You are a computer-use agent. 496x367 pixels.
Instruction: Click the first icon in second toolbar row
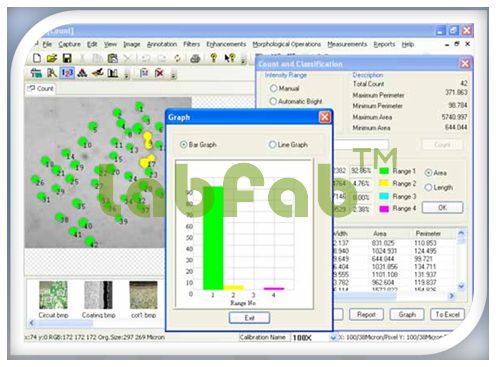pyautogui.click(x=36, y=73)
